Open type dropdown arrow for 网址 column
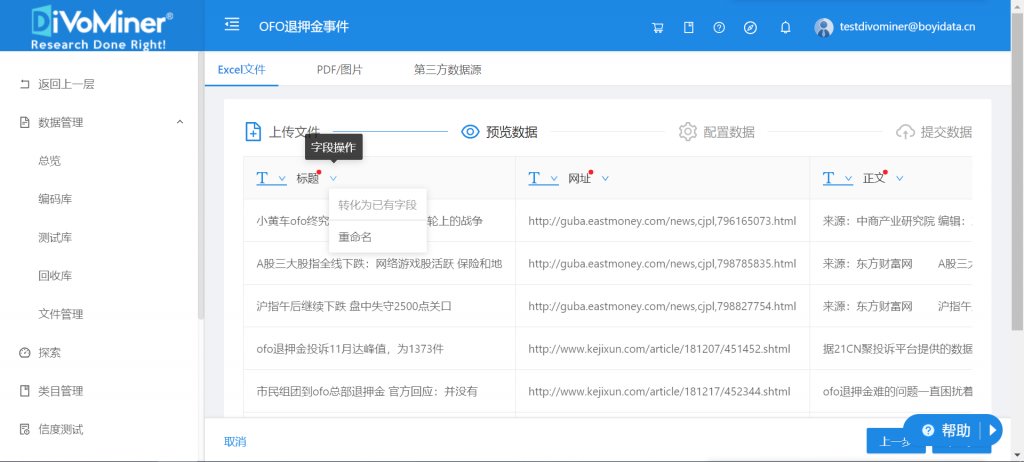This screenshot has height=462, width=1024. coord(554,178)
